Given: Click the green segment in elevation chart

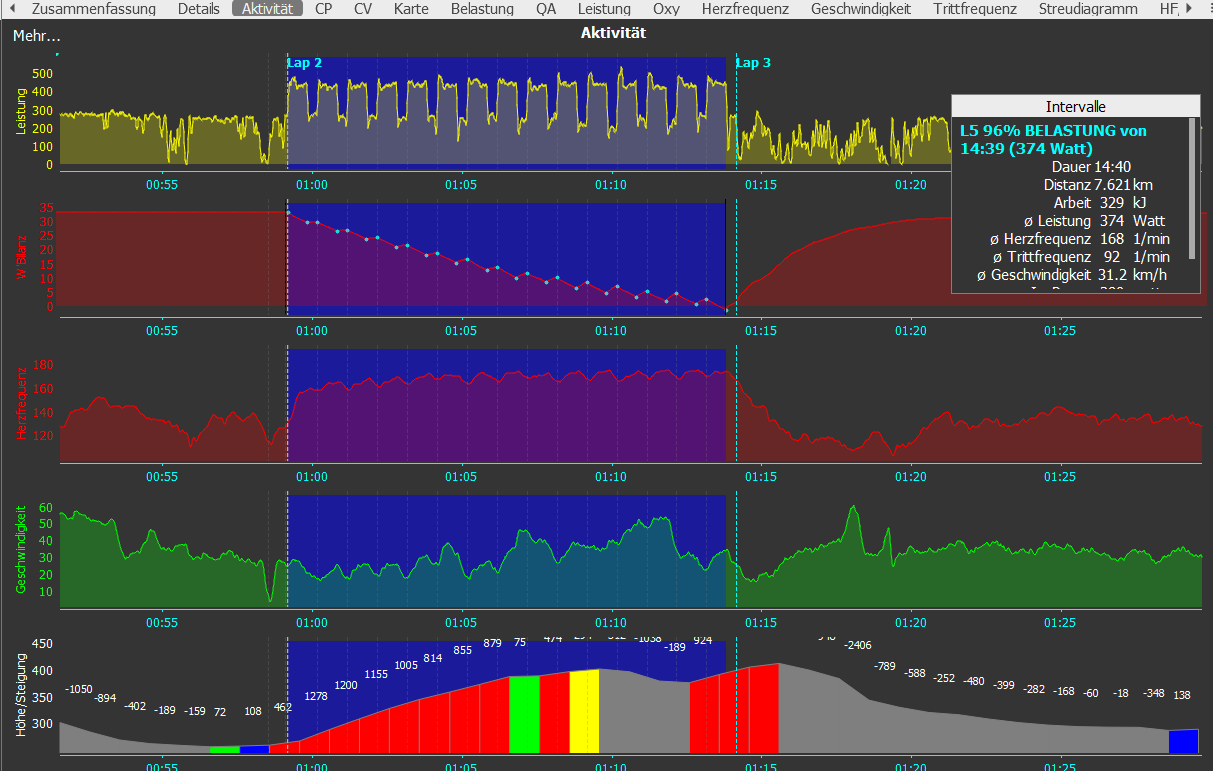Looking at the screenshot, I should [524, 714].
